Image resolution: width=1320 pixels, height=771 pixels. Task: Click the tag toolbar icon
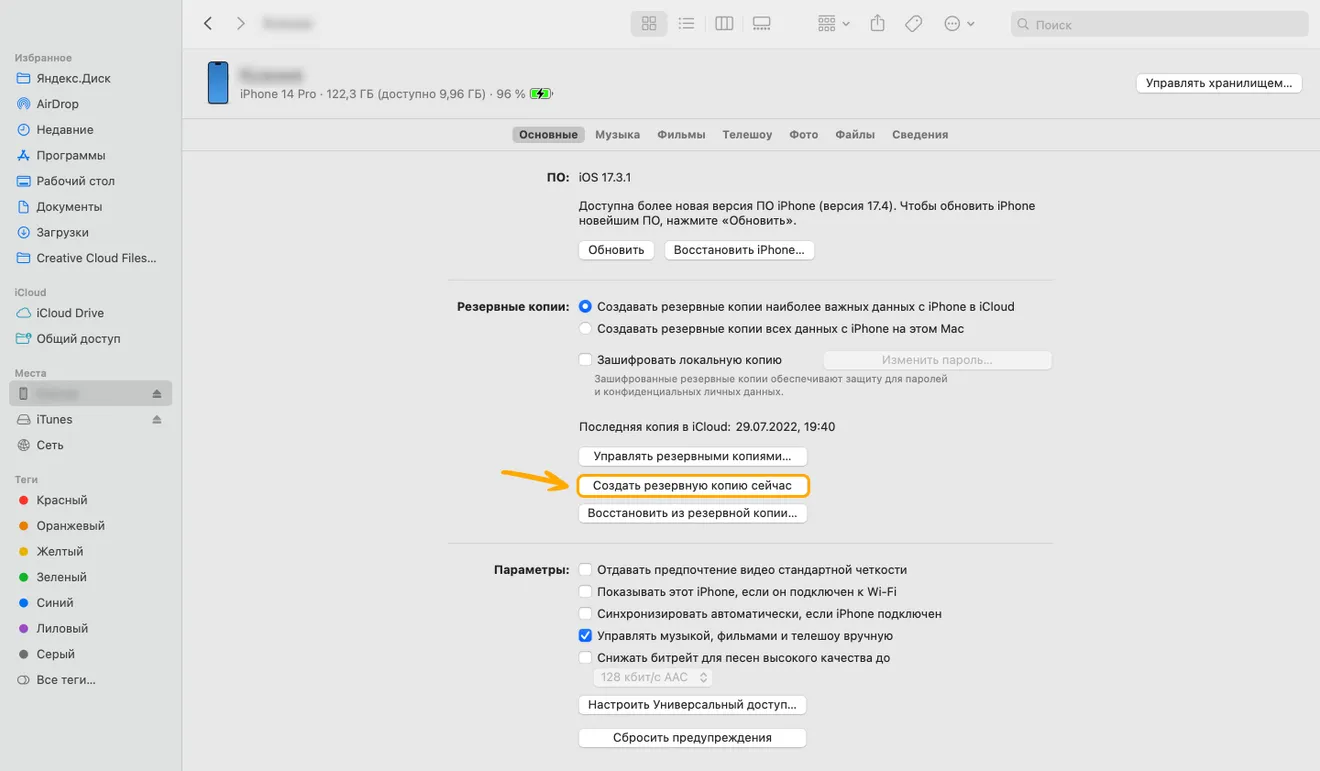[913, 23]
